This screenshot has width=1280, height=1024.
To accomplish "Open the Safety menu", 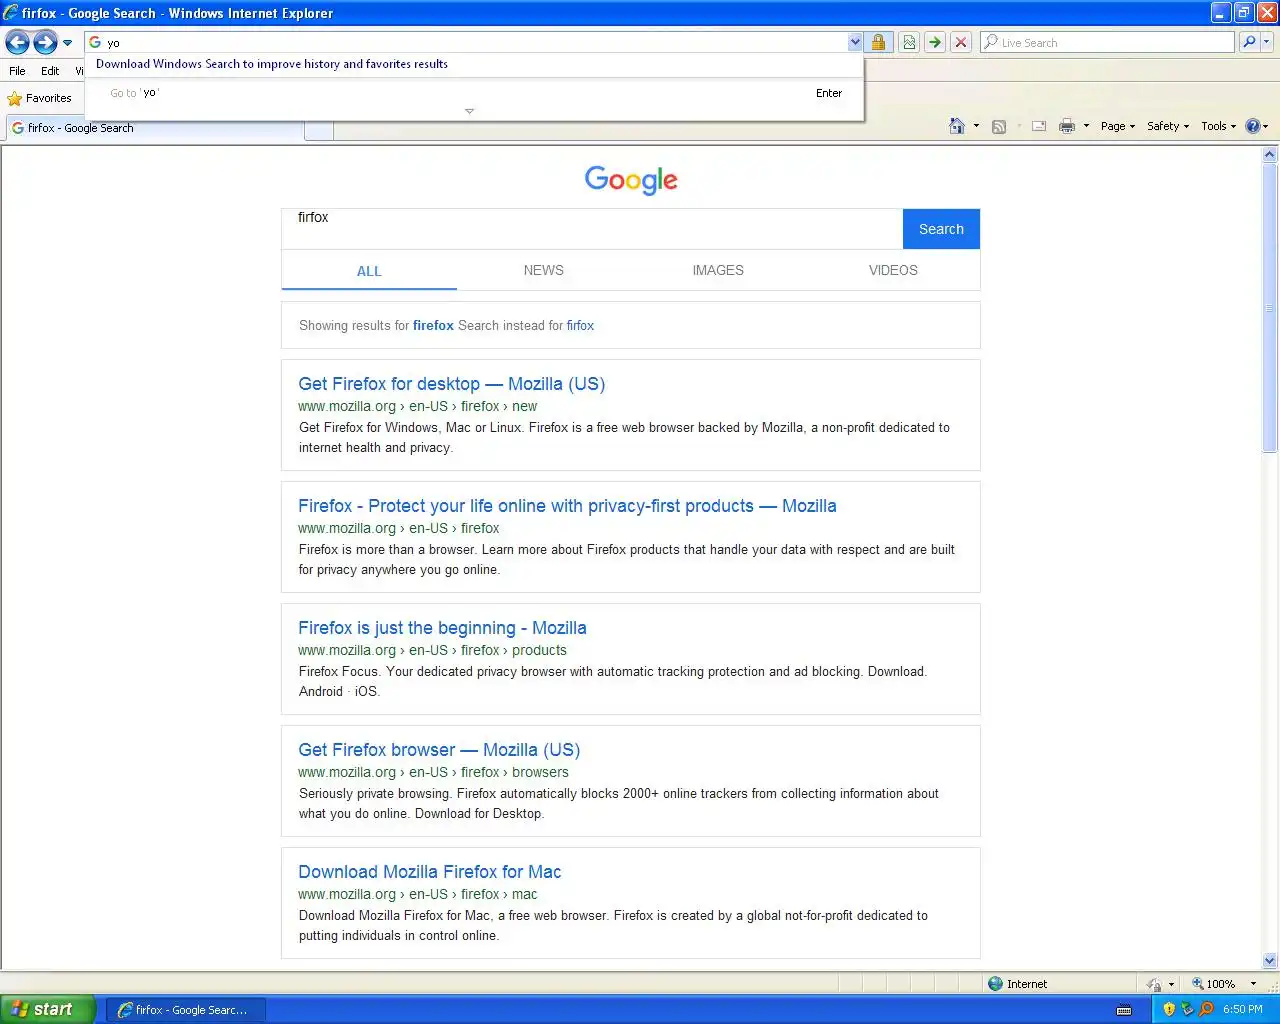I will [1168, 126].
